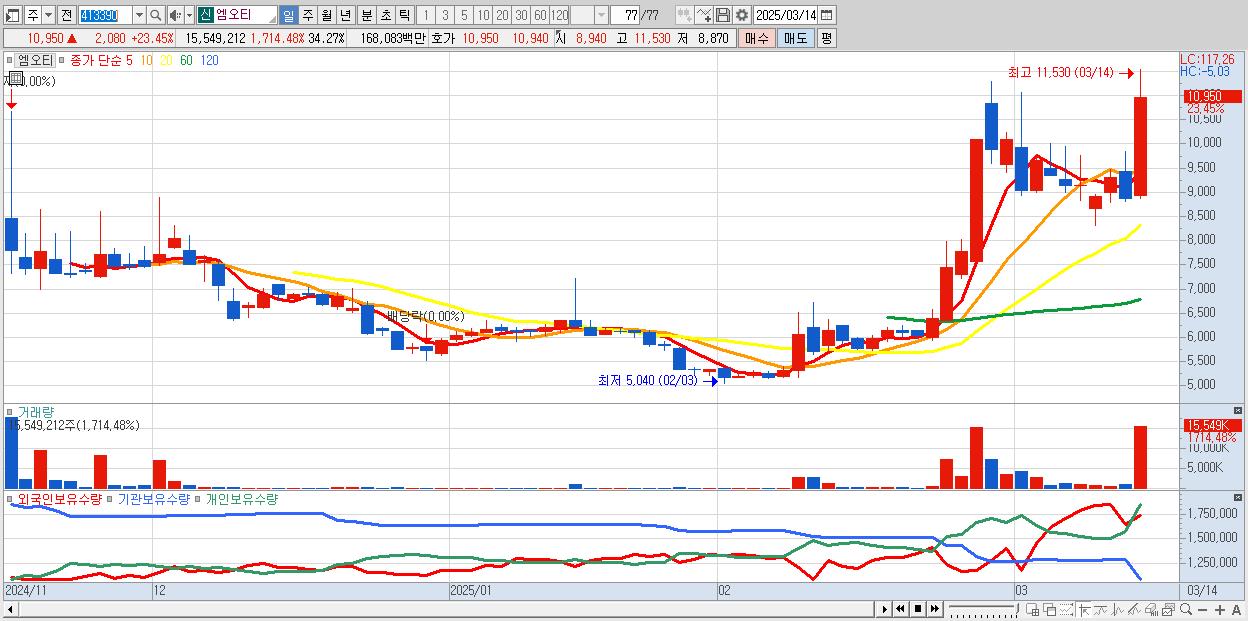Choose the 120 interval button

[x=560, y=15]
